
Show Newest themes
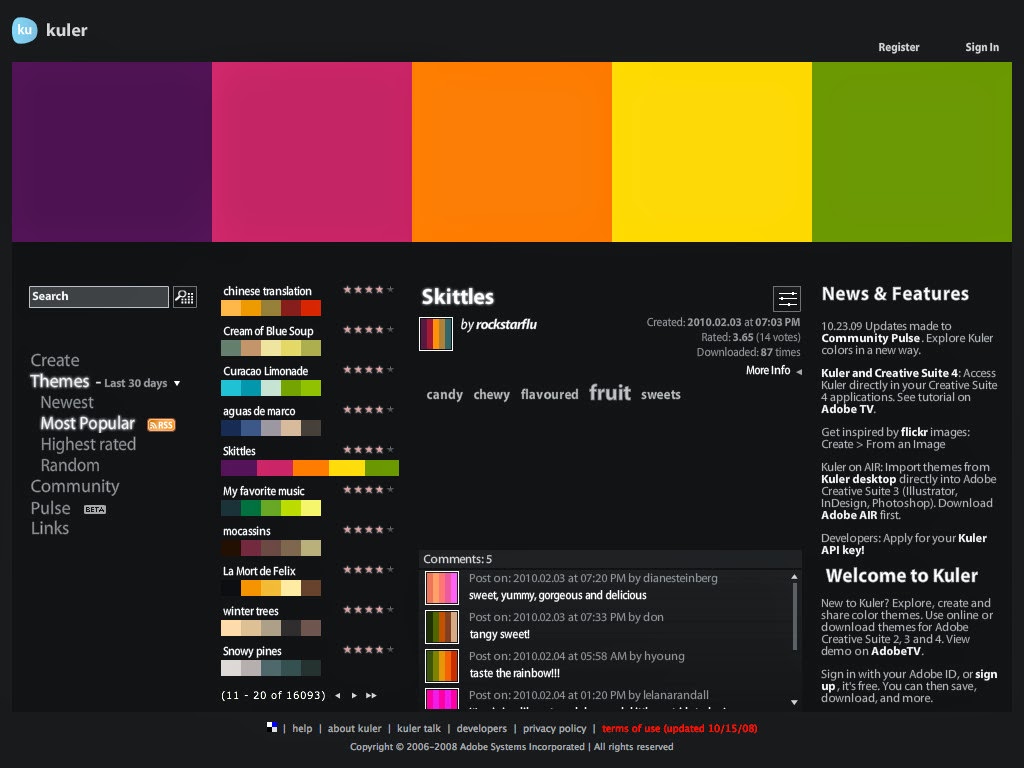(67, 402)
